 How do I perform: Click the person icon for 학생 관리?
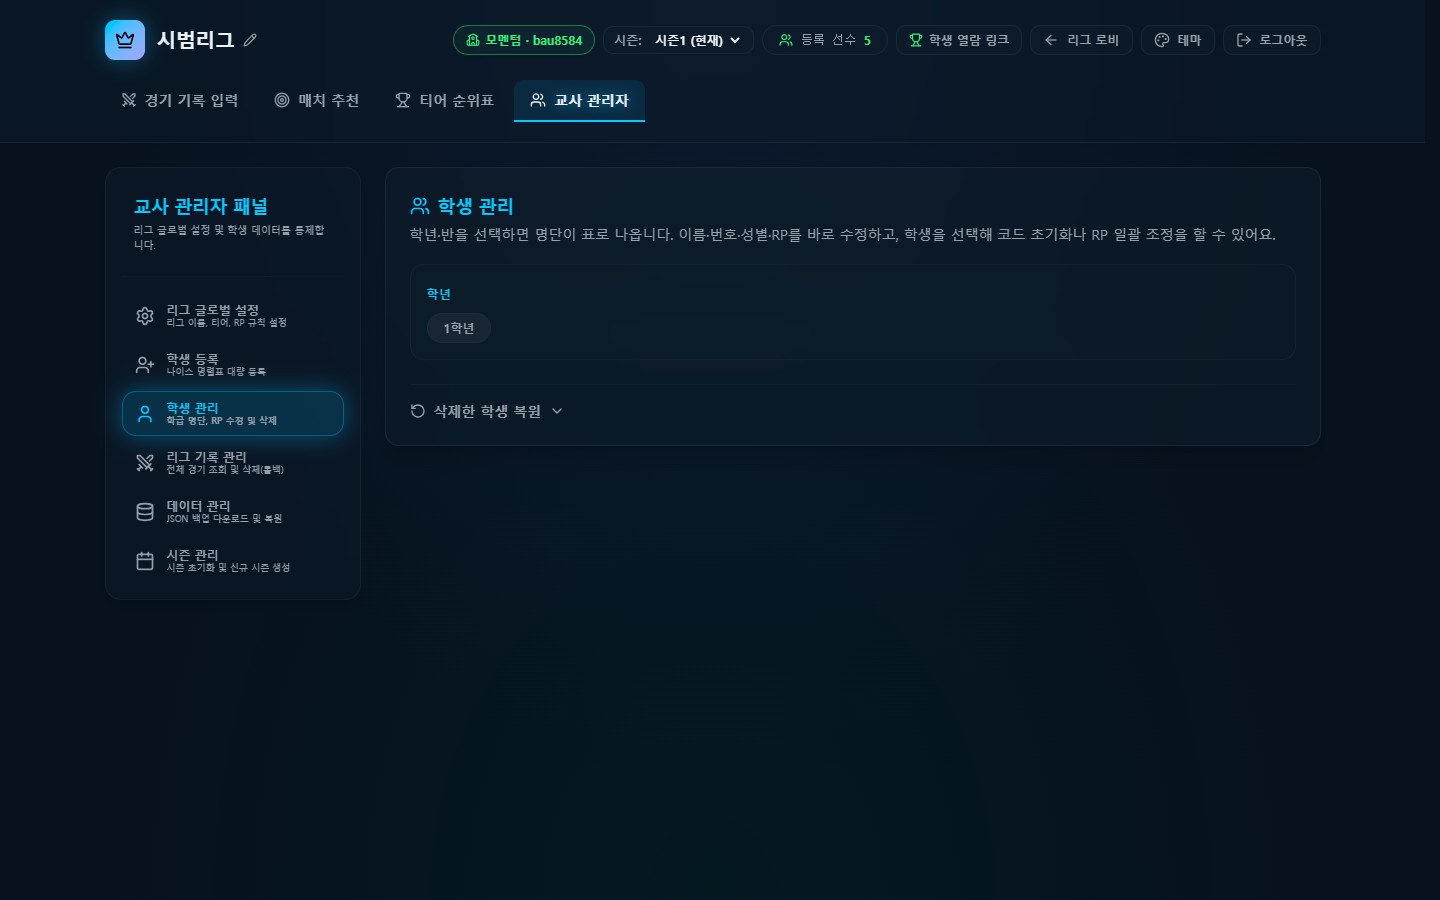[145, 414]
